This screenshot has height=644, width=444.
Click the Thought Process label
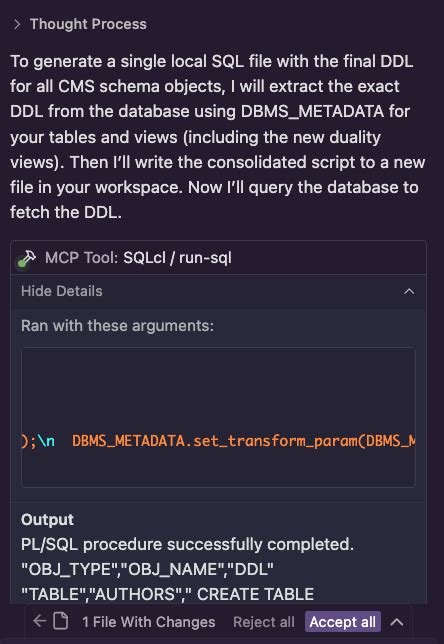click(88, 24)
